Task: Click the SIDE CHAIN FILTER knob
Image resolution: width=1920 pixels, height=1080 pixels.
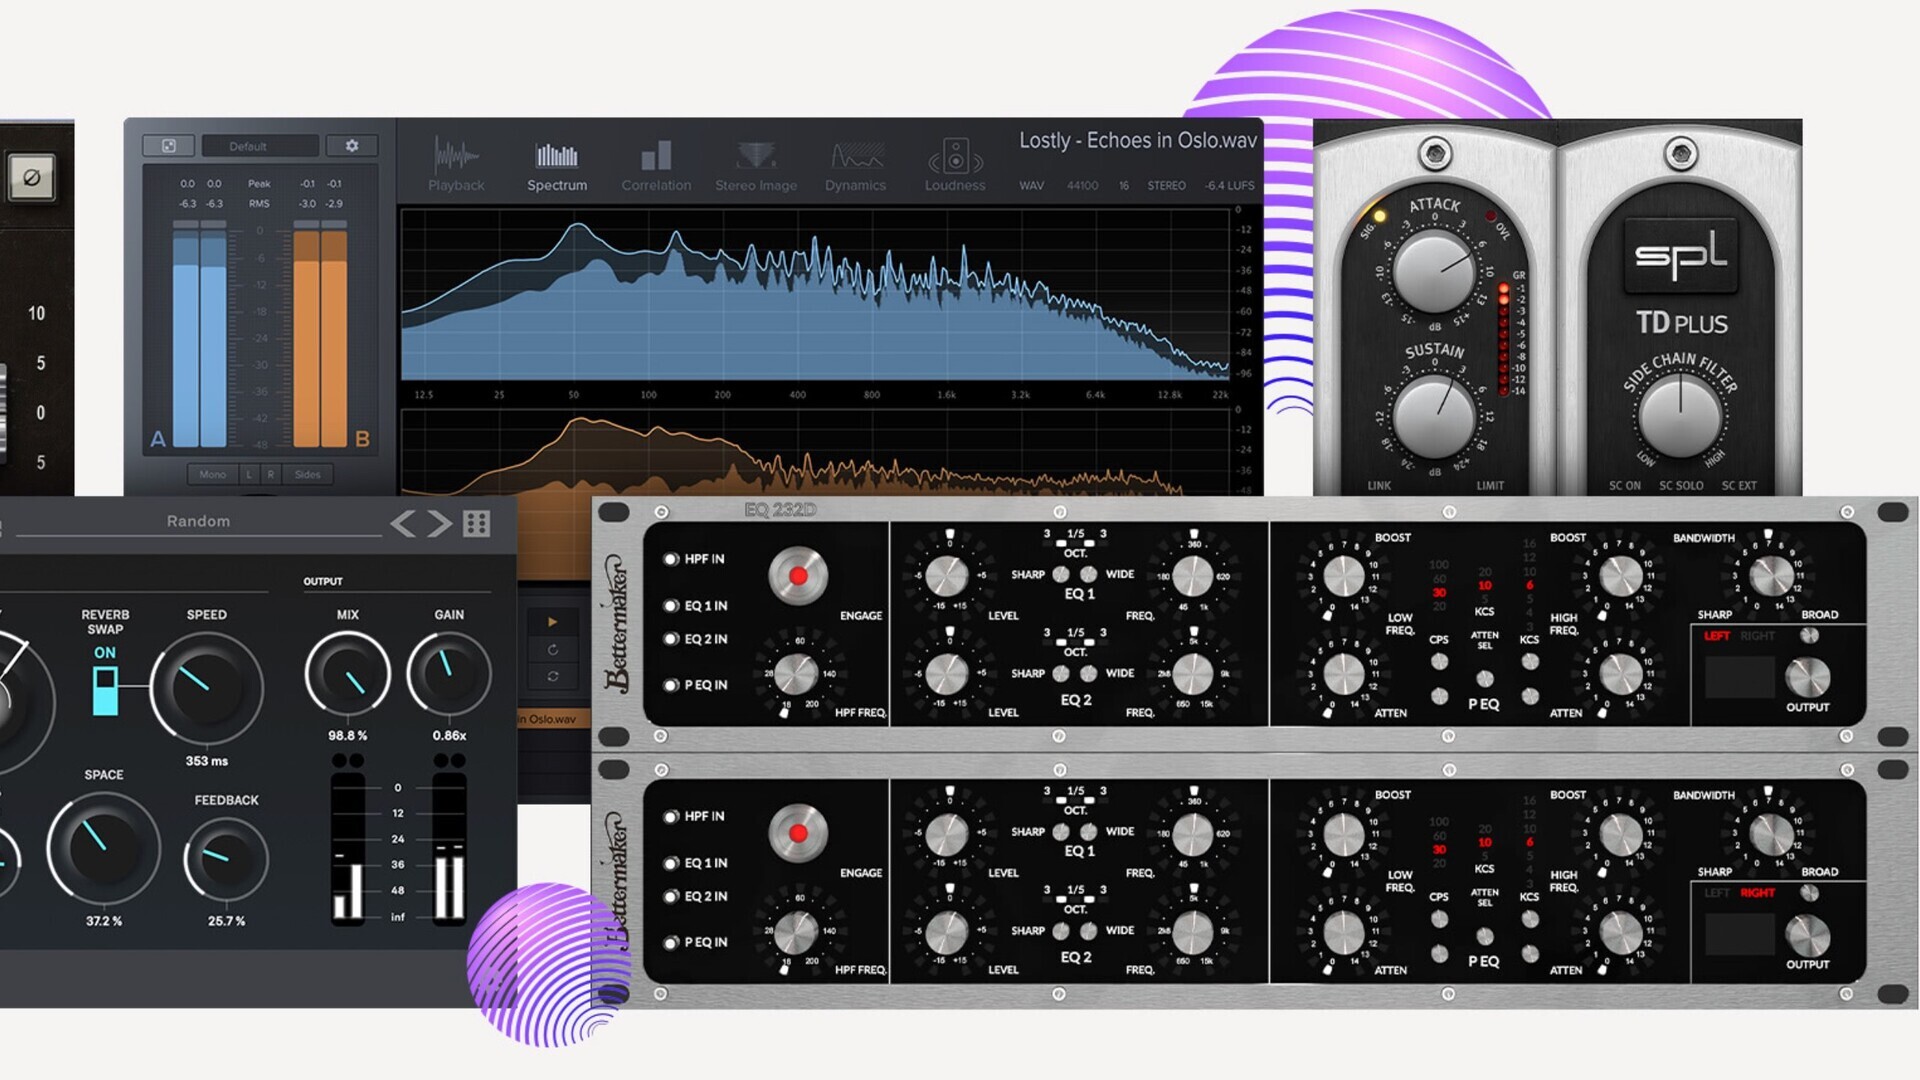Action: 1680,417
